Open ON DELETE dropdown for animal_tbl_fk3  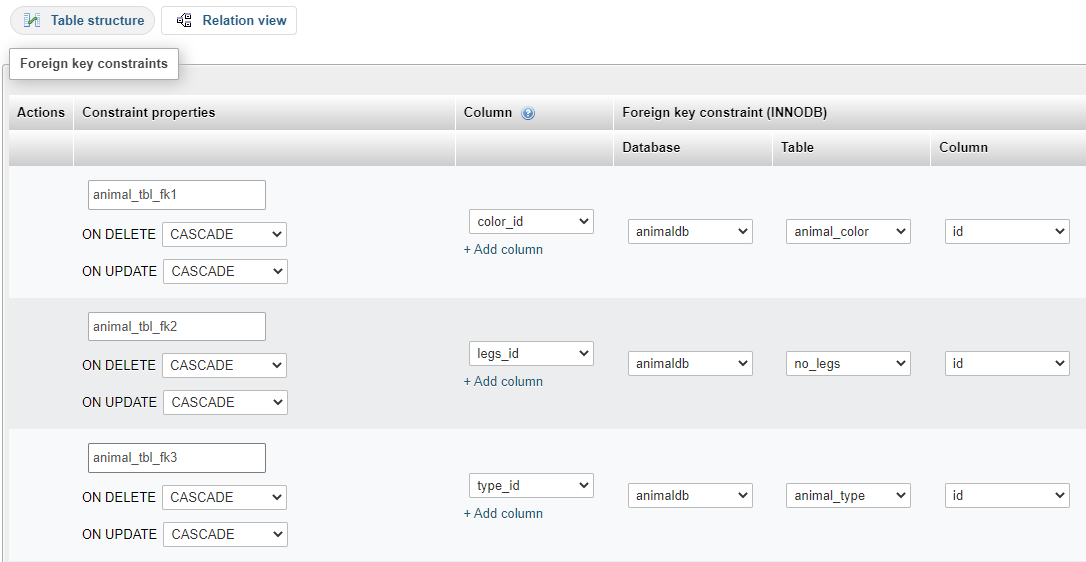224,497
